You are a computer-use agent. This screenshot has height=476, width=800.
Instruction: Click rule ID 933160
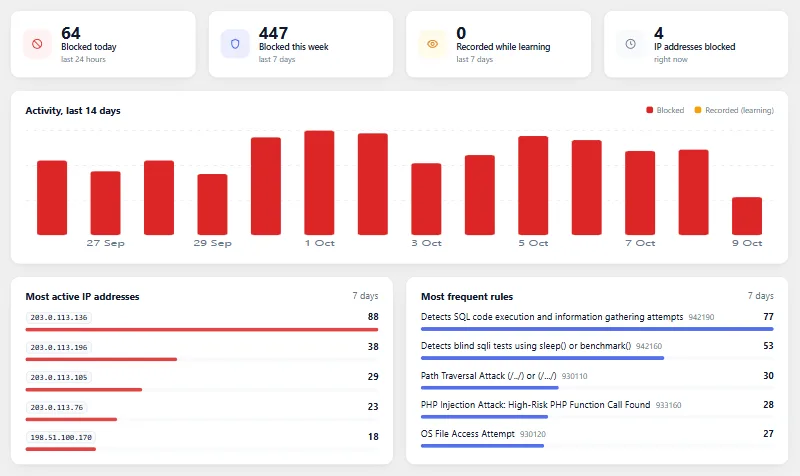(668, 405)
